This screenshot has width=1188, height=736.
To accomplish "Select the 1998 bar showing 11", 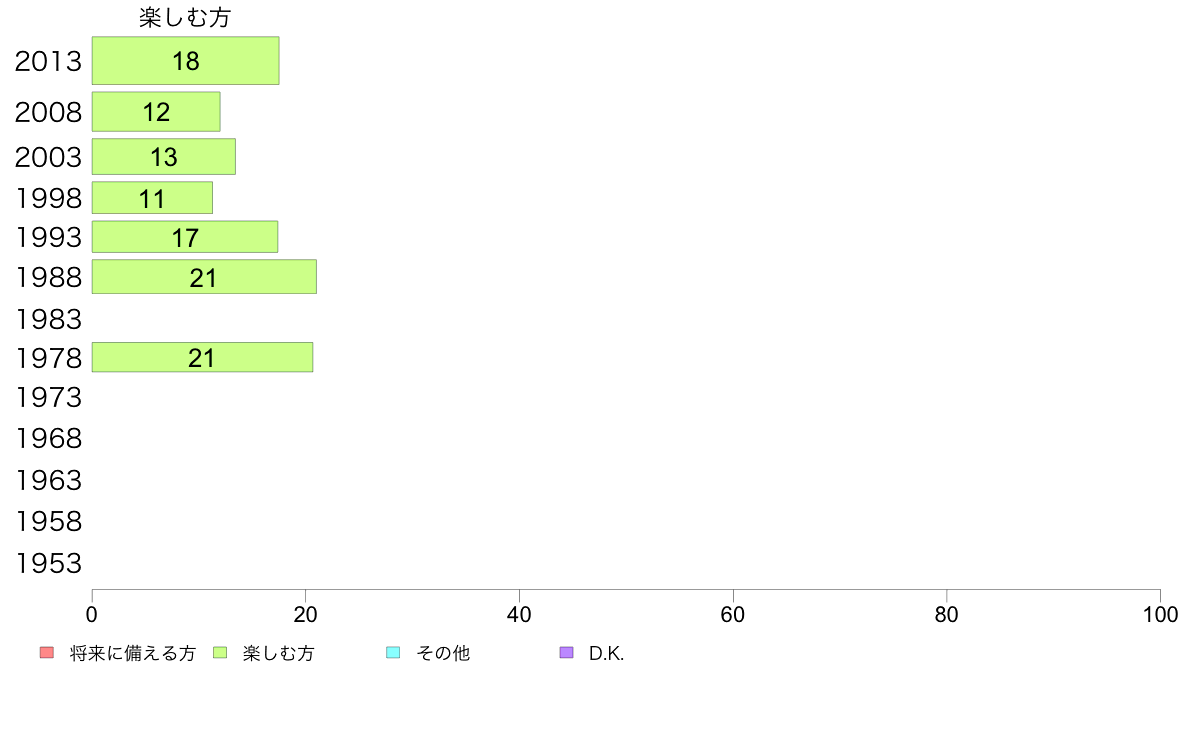I will [x=152, y=198].
